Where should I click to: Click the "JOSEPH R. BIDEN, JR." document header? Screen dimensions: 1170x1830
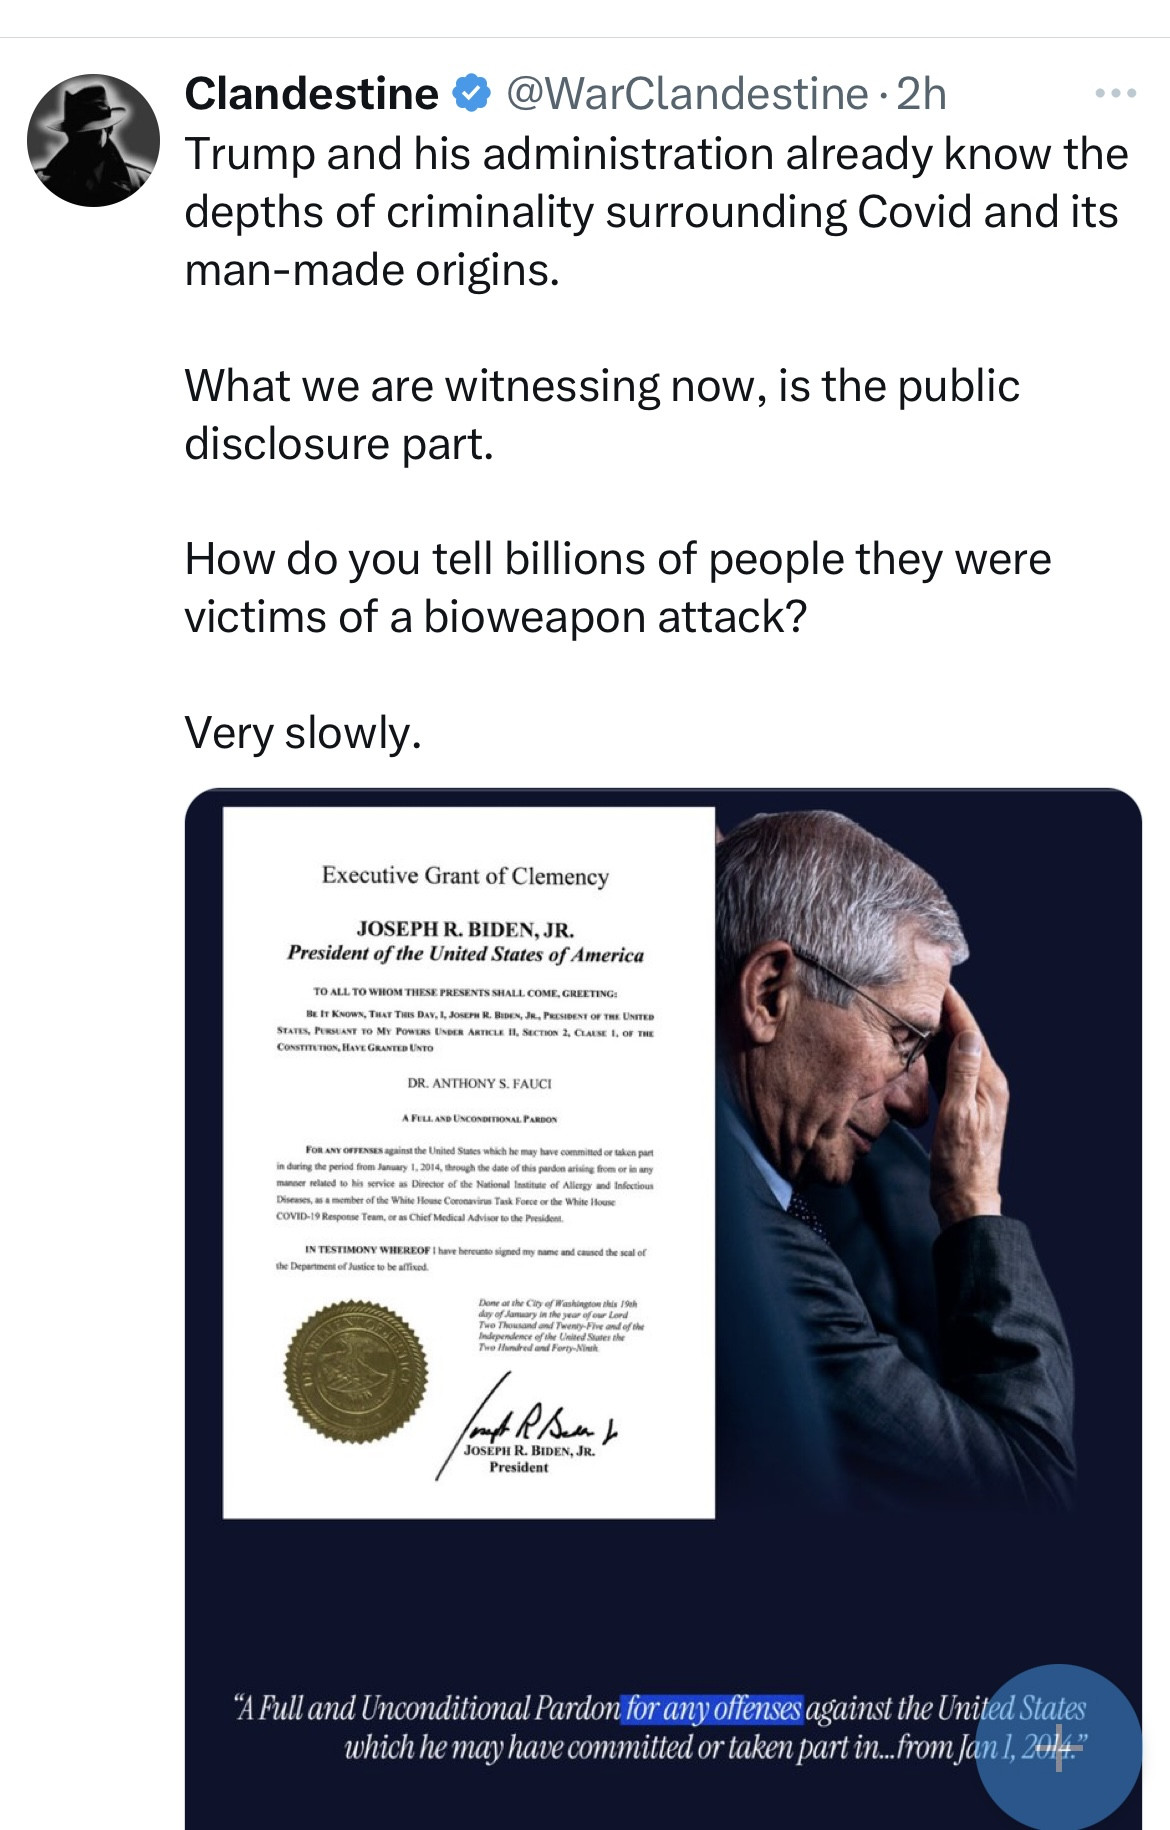tap(465, 929)
